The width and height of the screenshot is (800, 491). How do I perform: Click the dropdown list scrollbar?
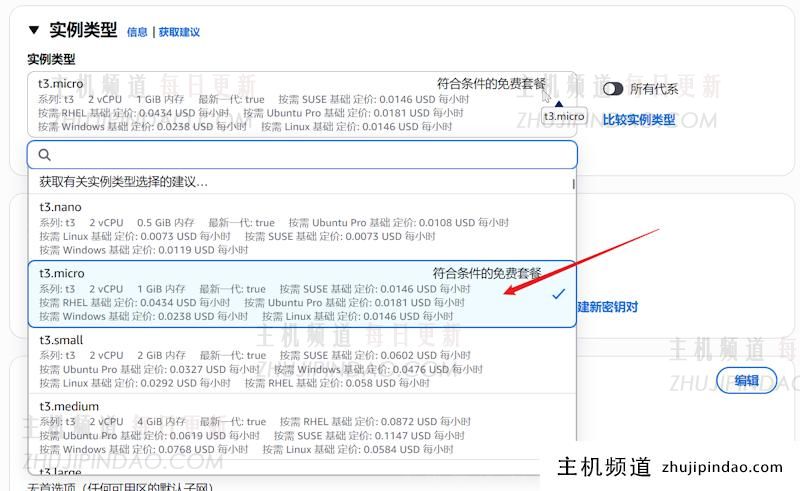573,184
